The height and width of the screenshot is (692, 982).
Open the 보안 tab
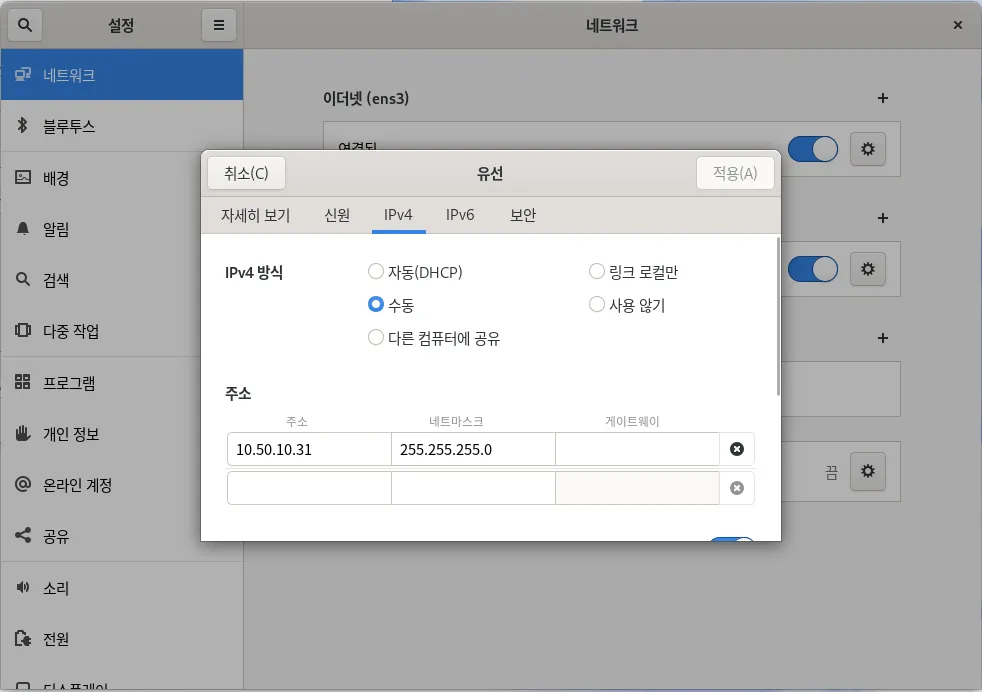pyautogui.click(x=523, y=215)
